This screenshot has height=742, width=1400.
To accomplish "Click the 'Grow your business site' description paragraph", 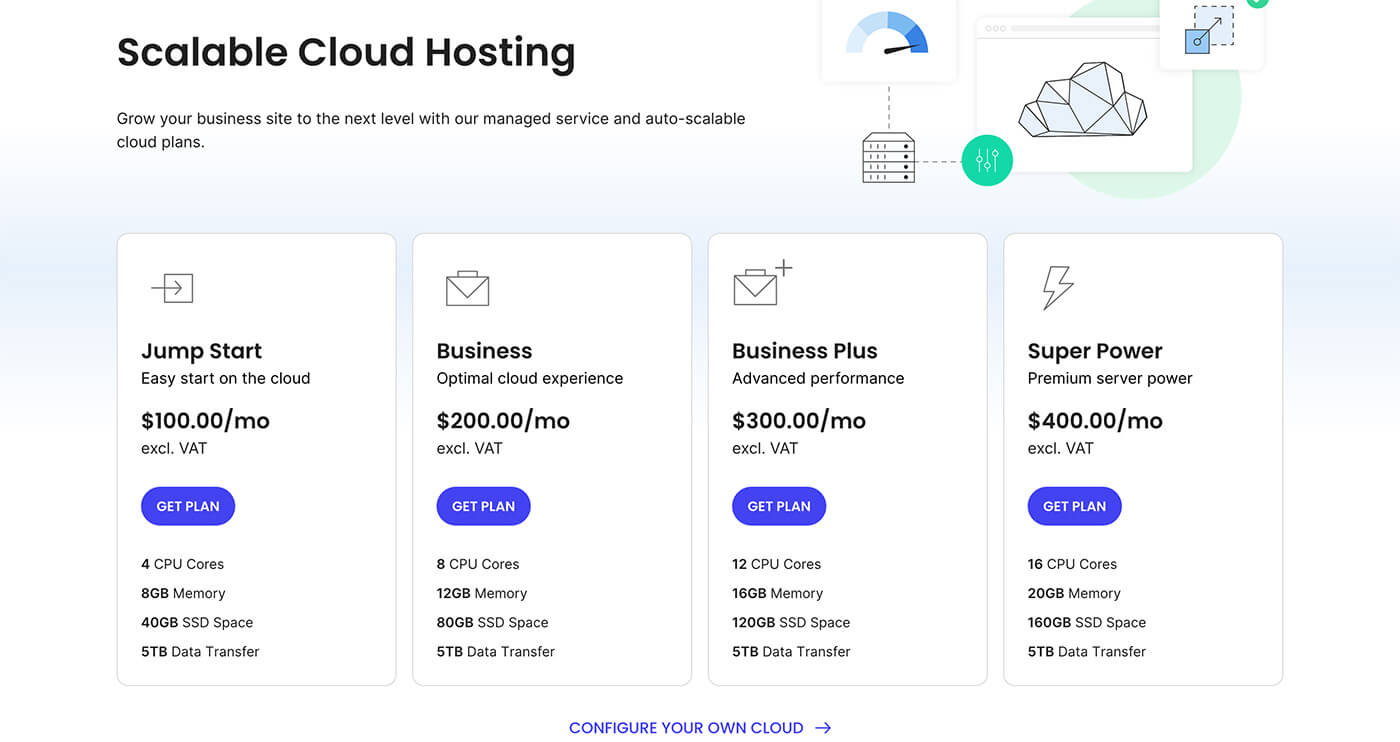I will point(431,130).
